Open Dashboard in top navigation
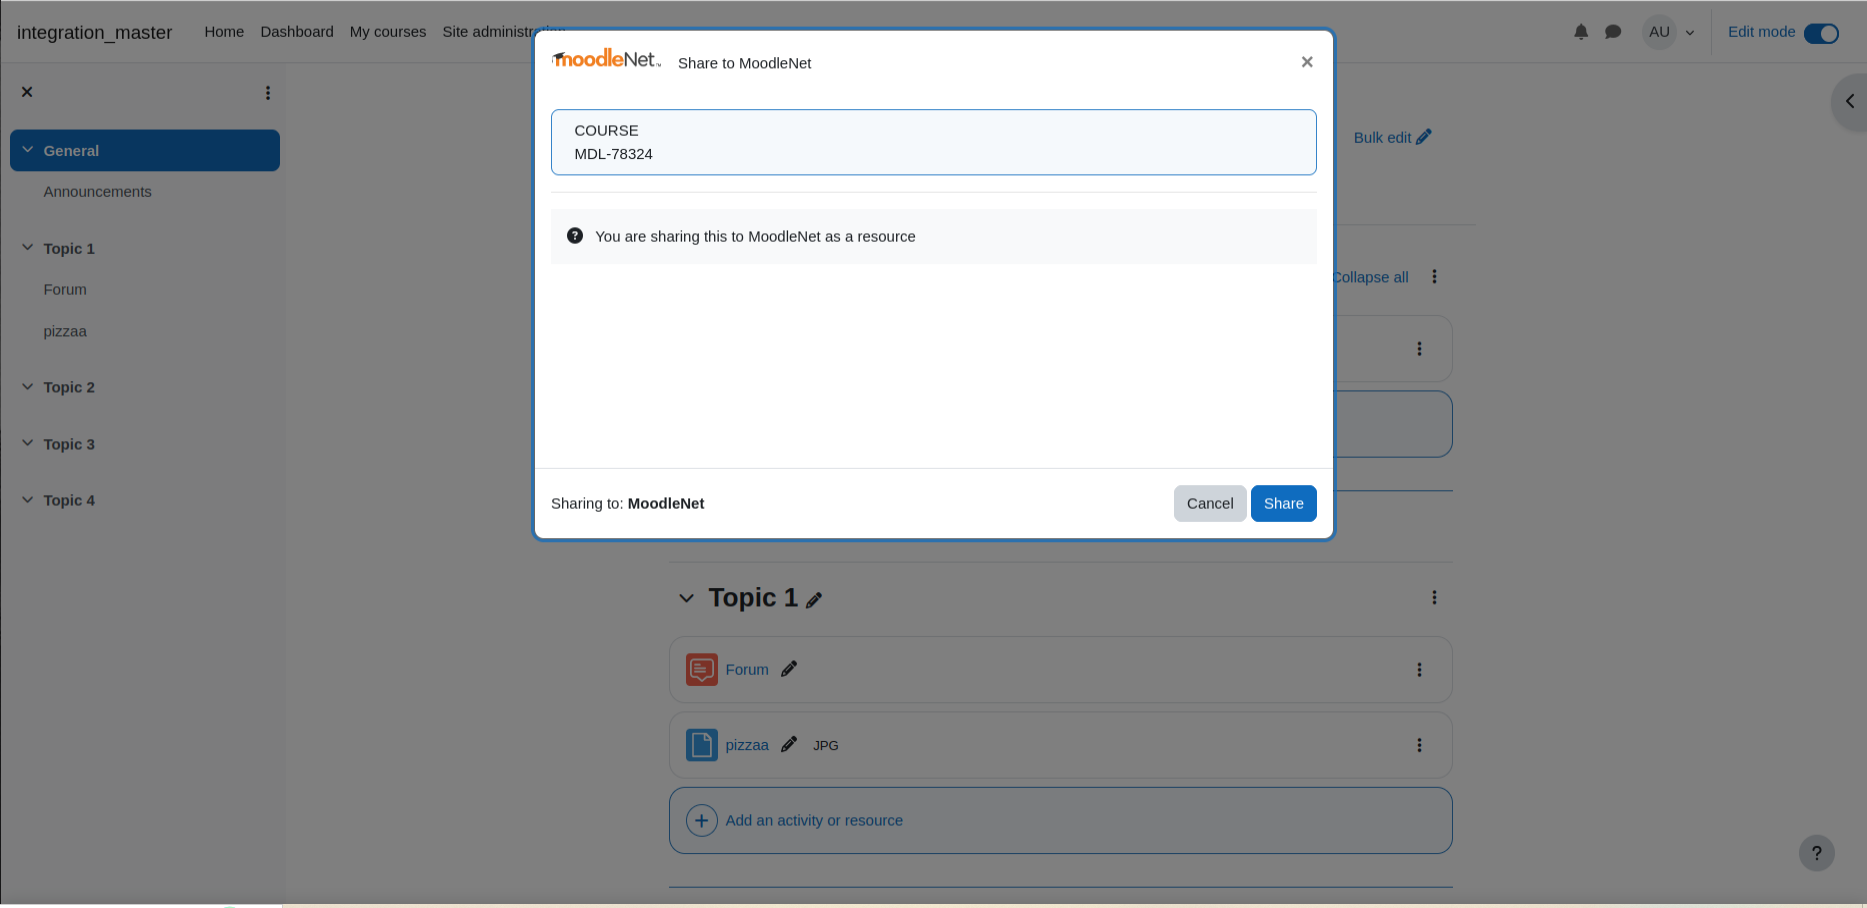This screenshot has width=1867, height=908. pyautogui.click(x=297, y=32)
